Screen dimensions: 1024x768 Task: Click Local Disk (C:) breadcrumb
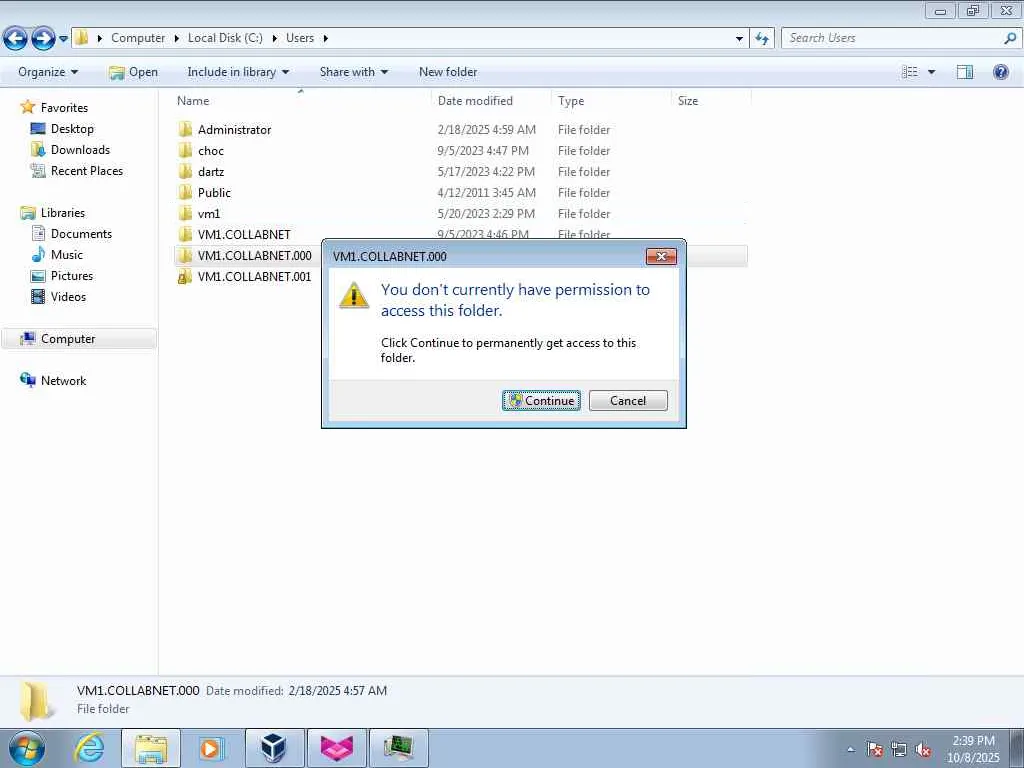(225, 38)
